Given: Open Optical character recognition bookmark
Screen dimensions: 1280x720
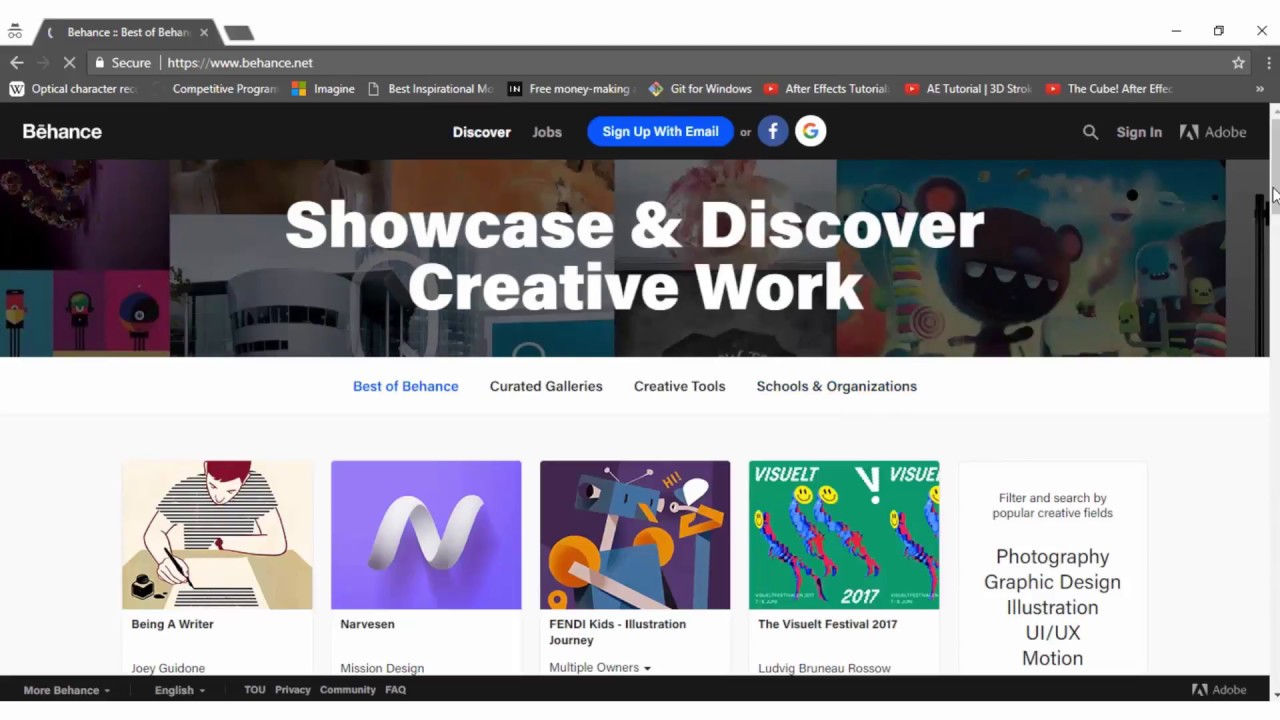Looking at the screenshot, I should click(x=72, y=89).
